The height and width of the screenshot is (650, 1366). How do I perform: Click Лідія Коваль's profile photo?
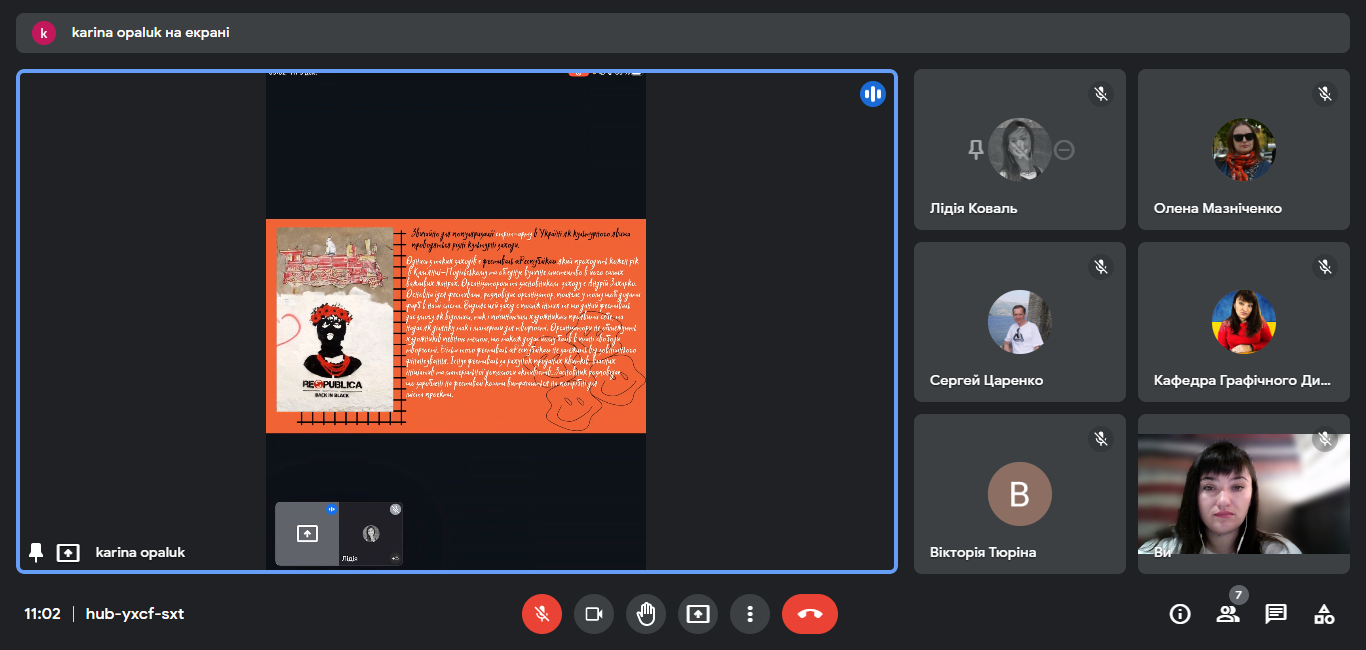click(1020, 150)
